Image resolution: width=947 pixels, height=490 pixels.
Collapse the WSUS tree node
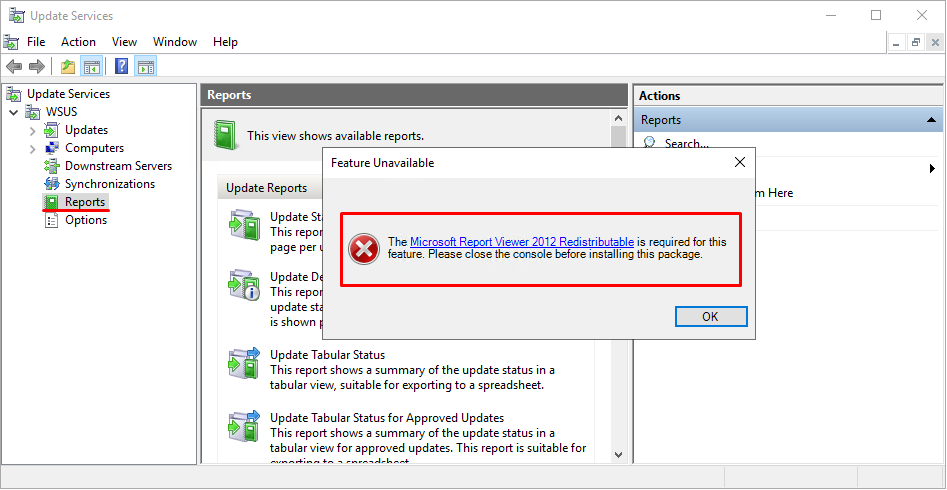[x=14, y=112]
